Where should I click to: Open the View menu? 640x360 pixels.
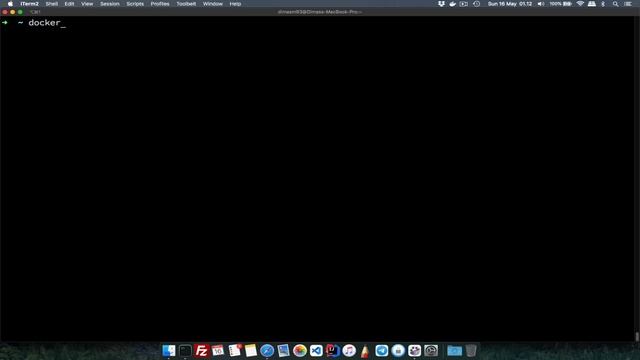coord(87,4)
